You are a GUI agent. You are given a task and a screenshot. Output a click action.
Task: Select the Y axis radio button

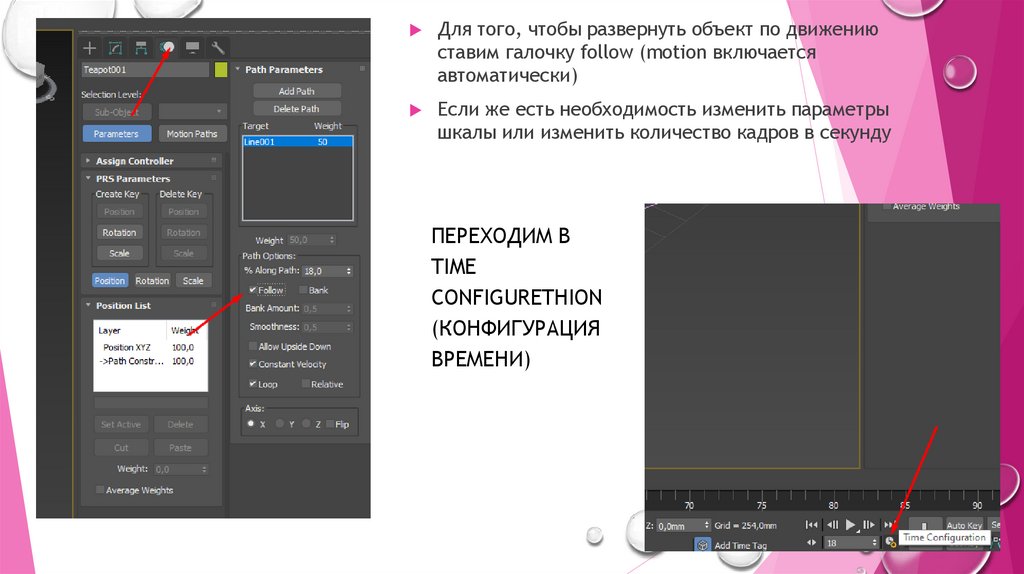pyautogui.click(x=280, y=424)
